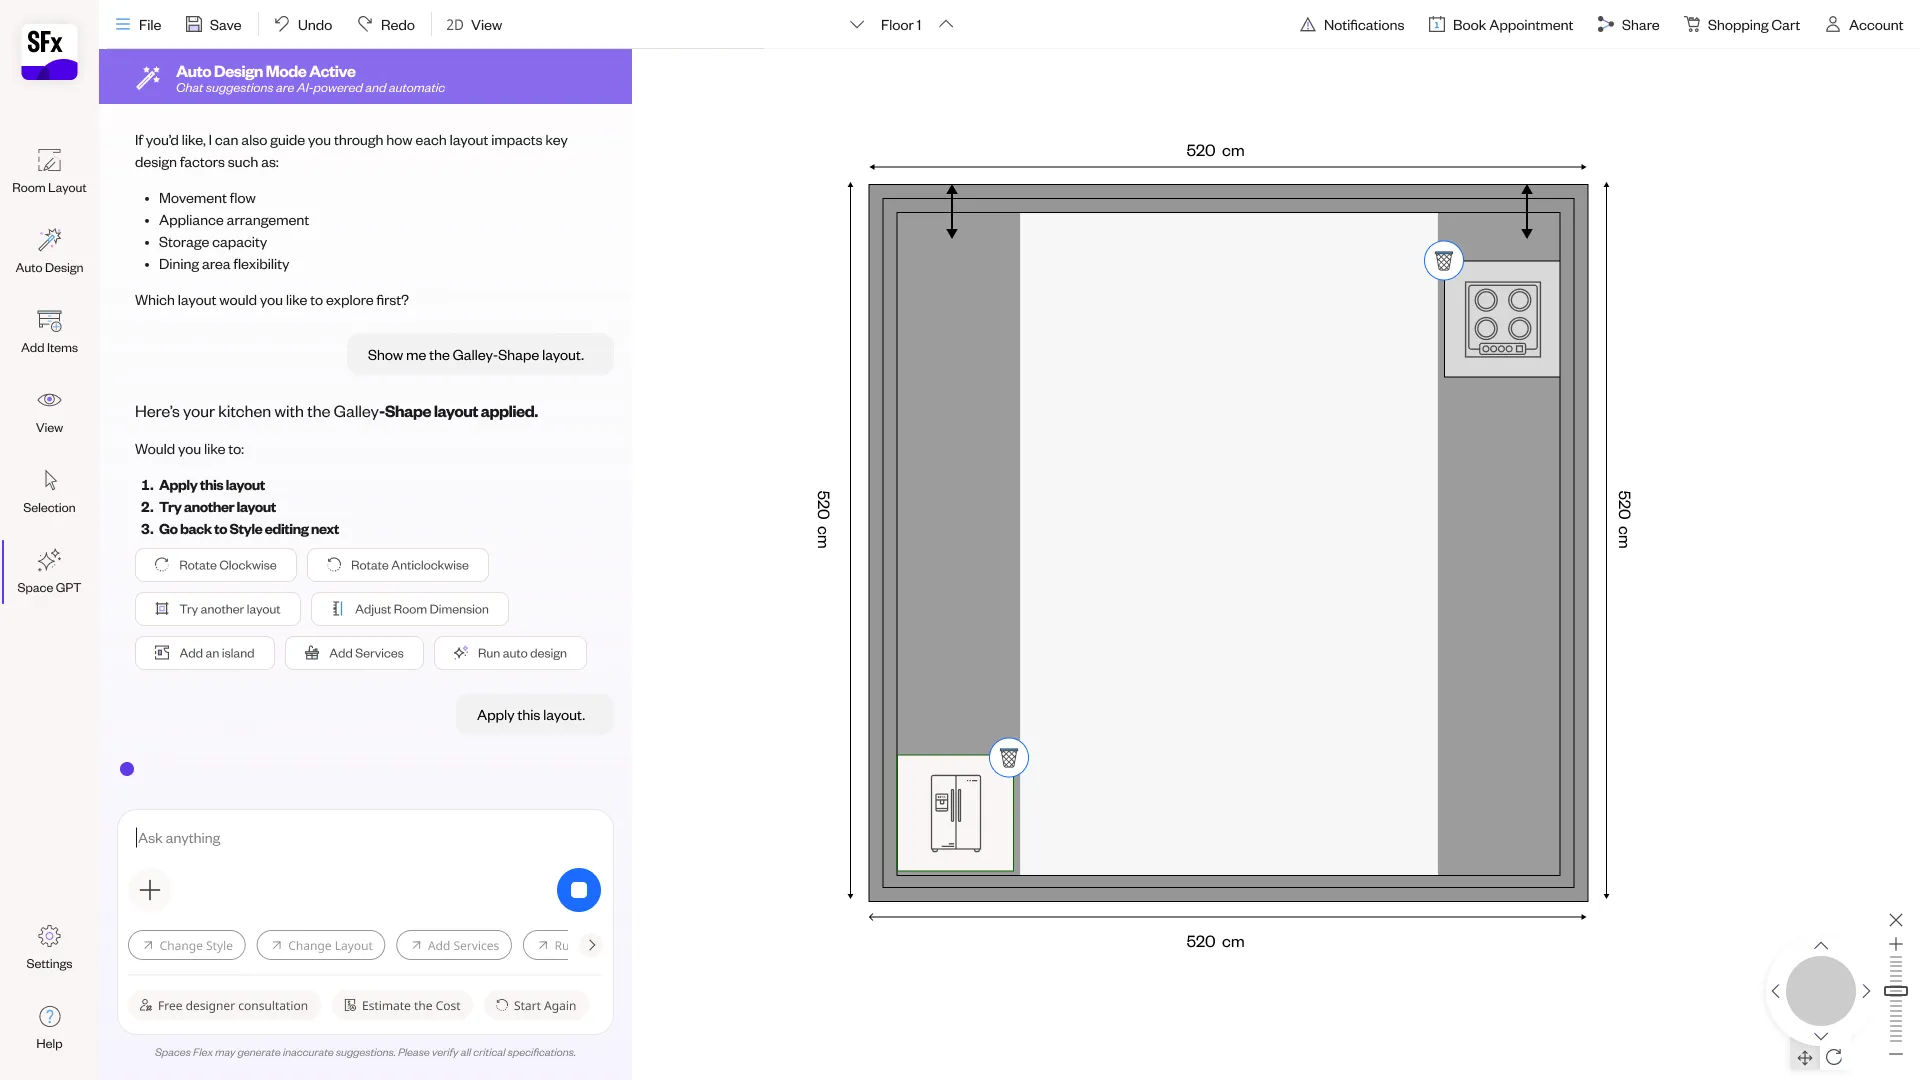Open Settings in the sidebar
This screenshot has width=1920, height=1080.
[49, 947]
